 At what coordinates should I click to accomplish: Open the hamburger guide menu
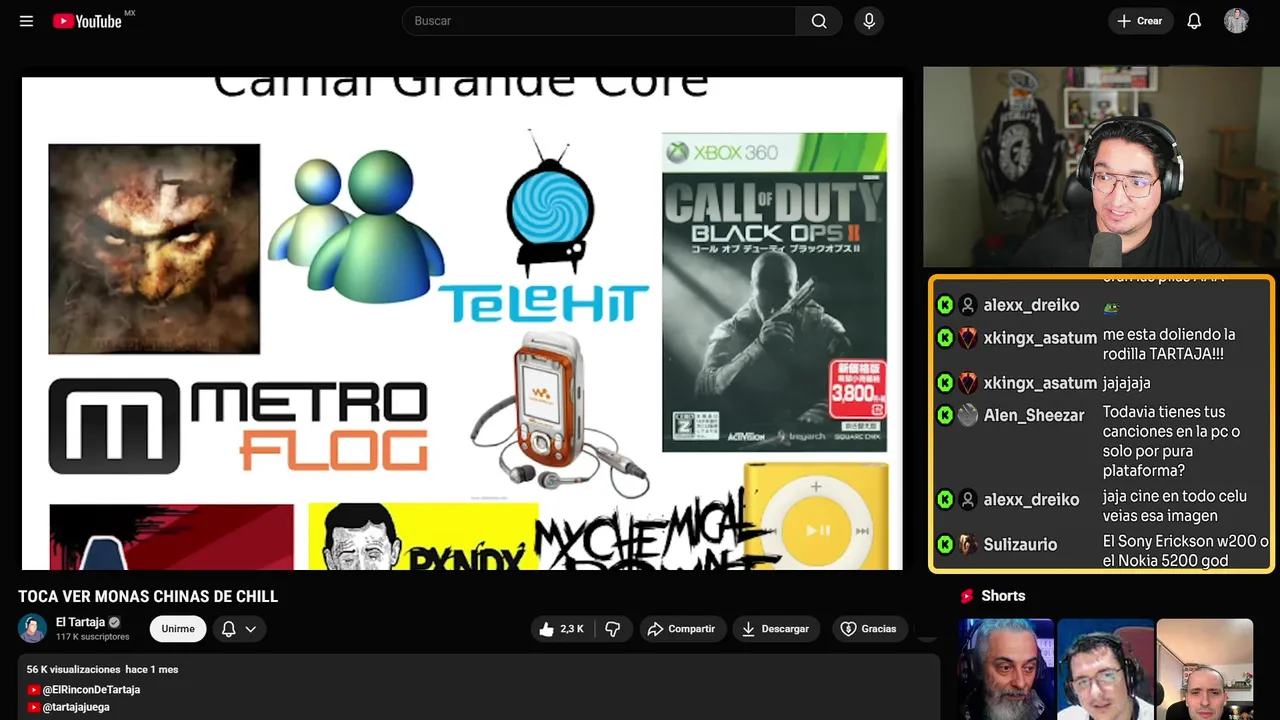pyautogui.click(x=26, y=21)
